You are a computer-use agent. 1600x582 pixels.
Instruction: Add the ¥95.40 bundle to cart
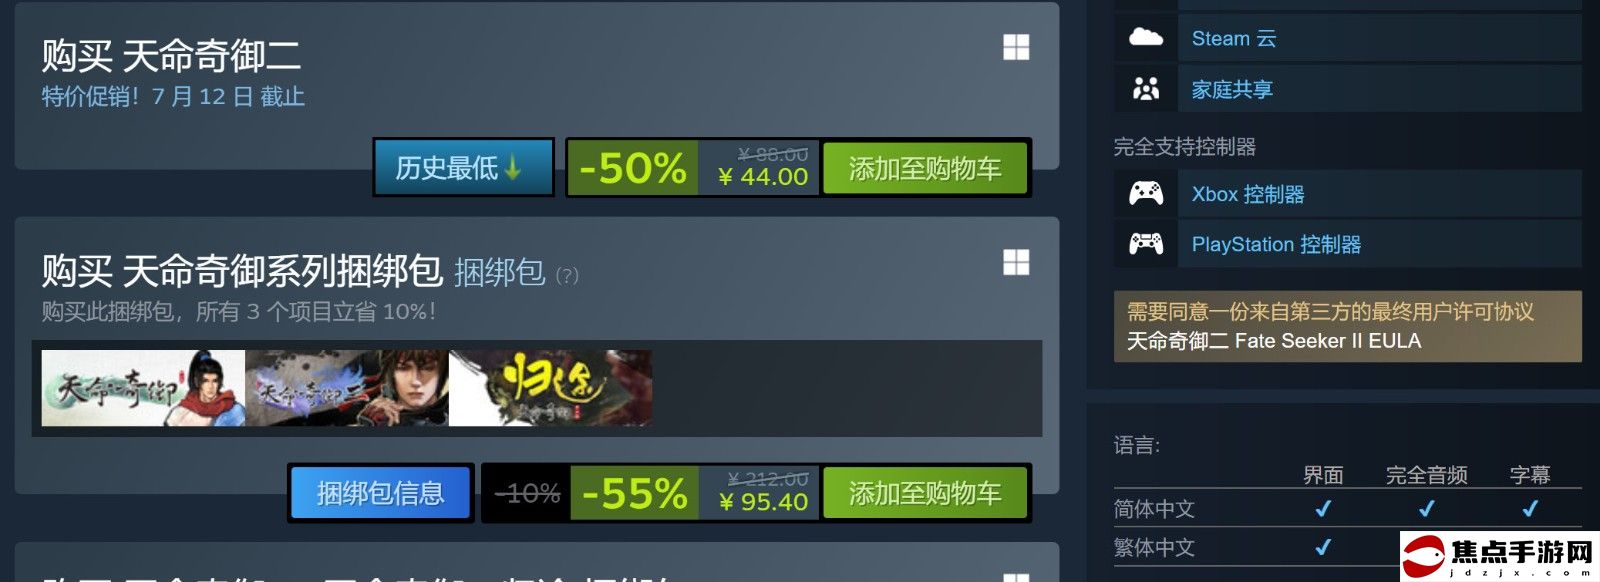pyautogui.click(x=925, y=493)
